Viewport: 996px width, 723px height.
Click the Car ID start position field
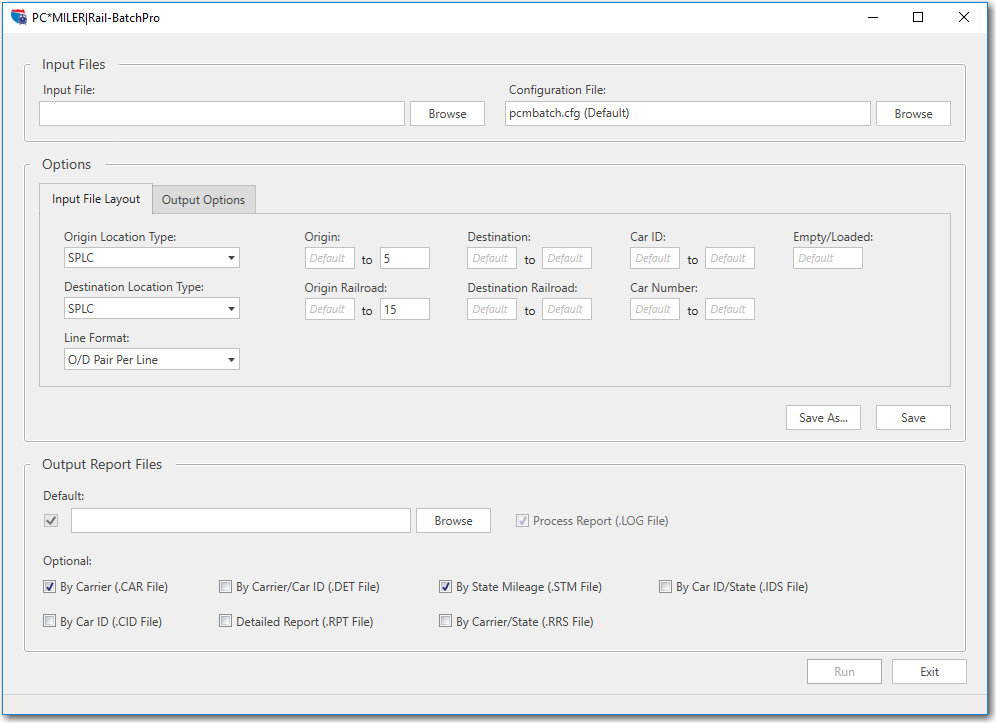655,258
